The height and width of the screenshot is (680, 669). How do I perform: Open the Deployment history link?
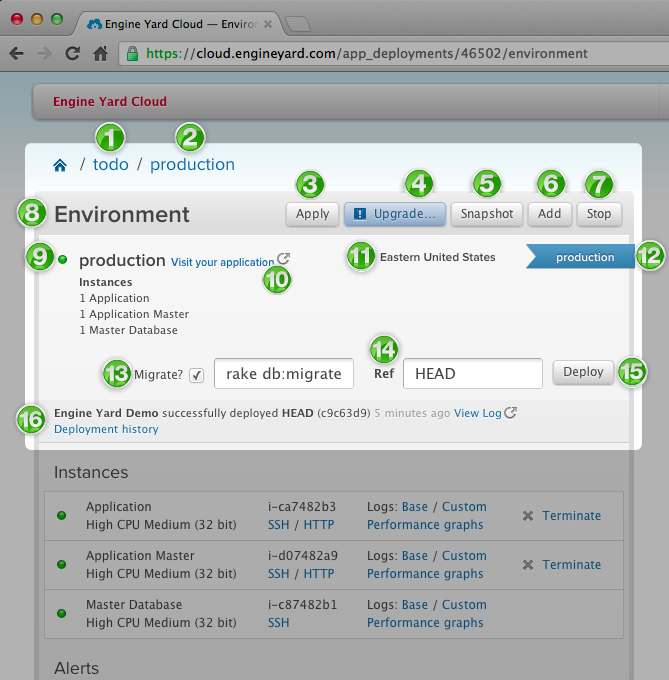click(x=106, y=429)
